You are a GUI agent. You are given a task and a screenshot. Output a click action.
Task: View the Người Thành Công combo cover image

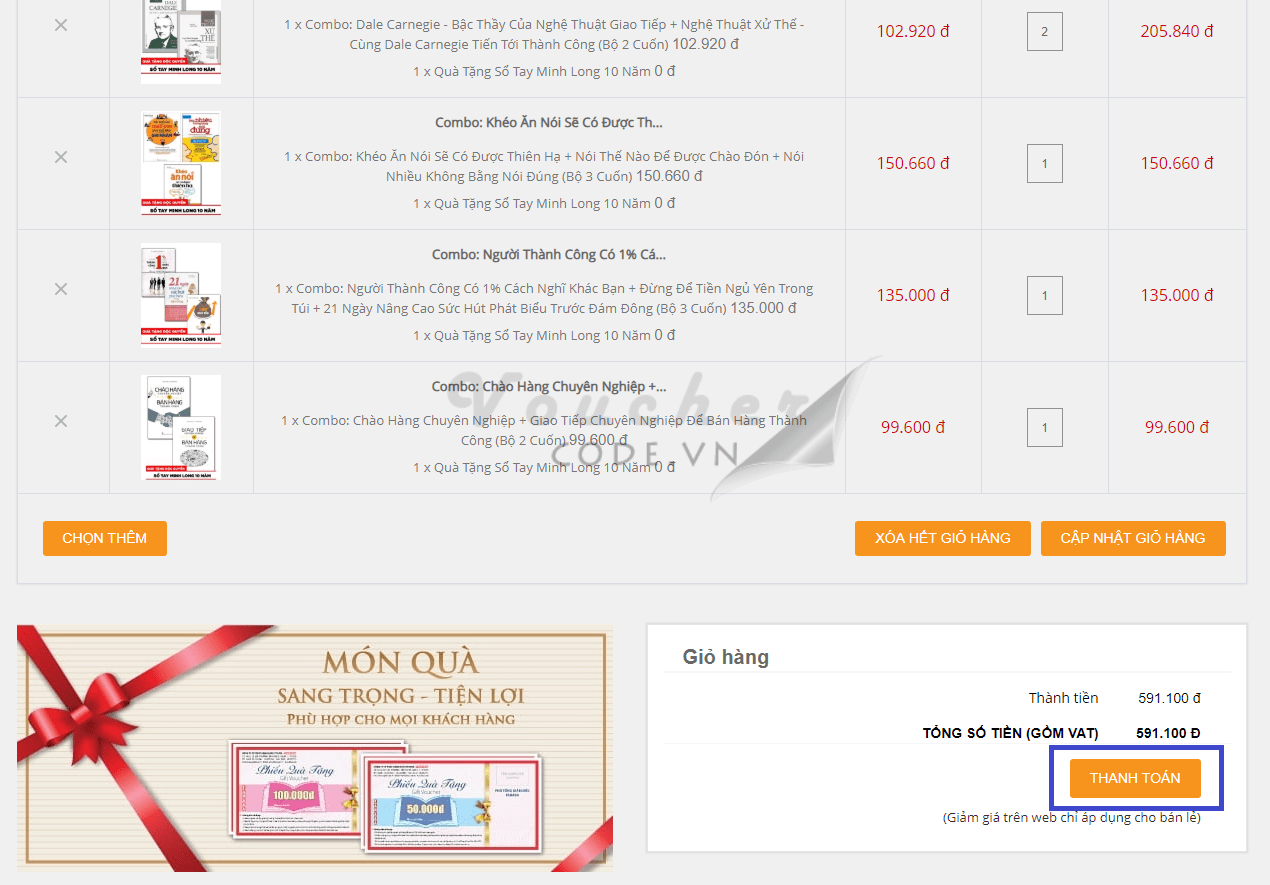[x=181, y=295]
